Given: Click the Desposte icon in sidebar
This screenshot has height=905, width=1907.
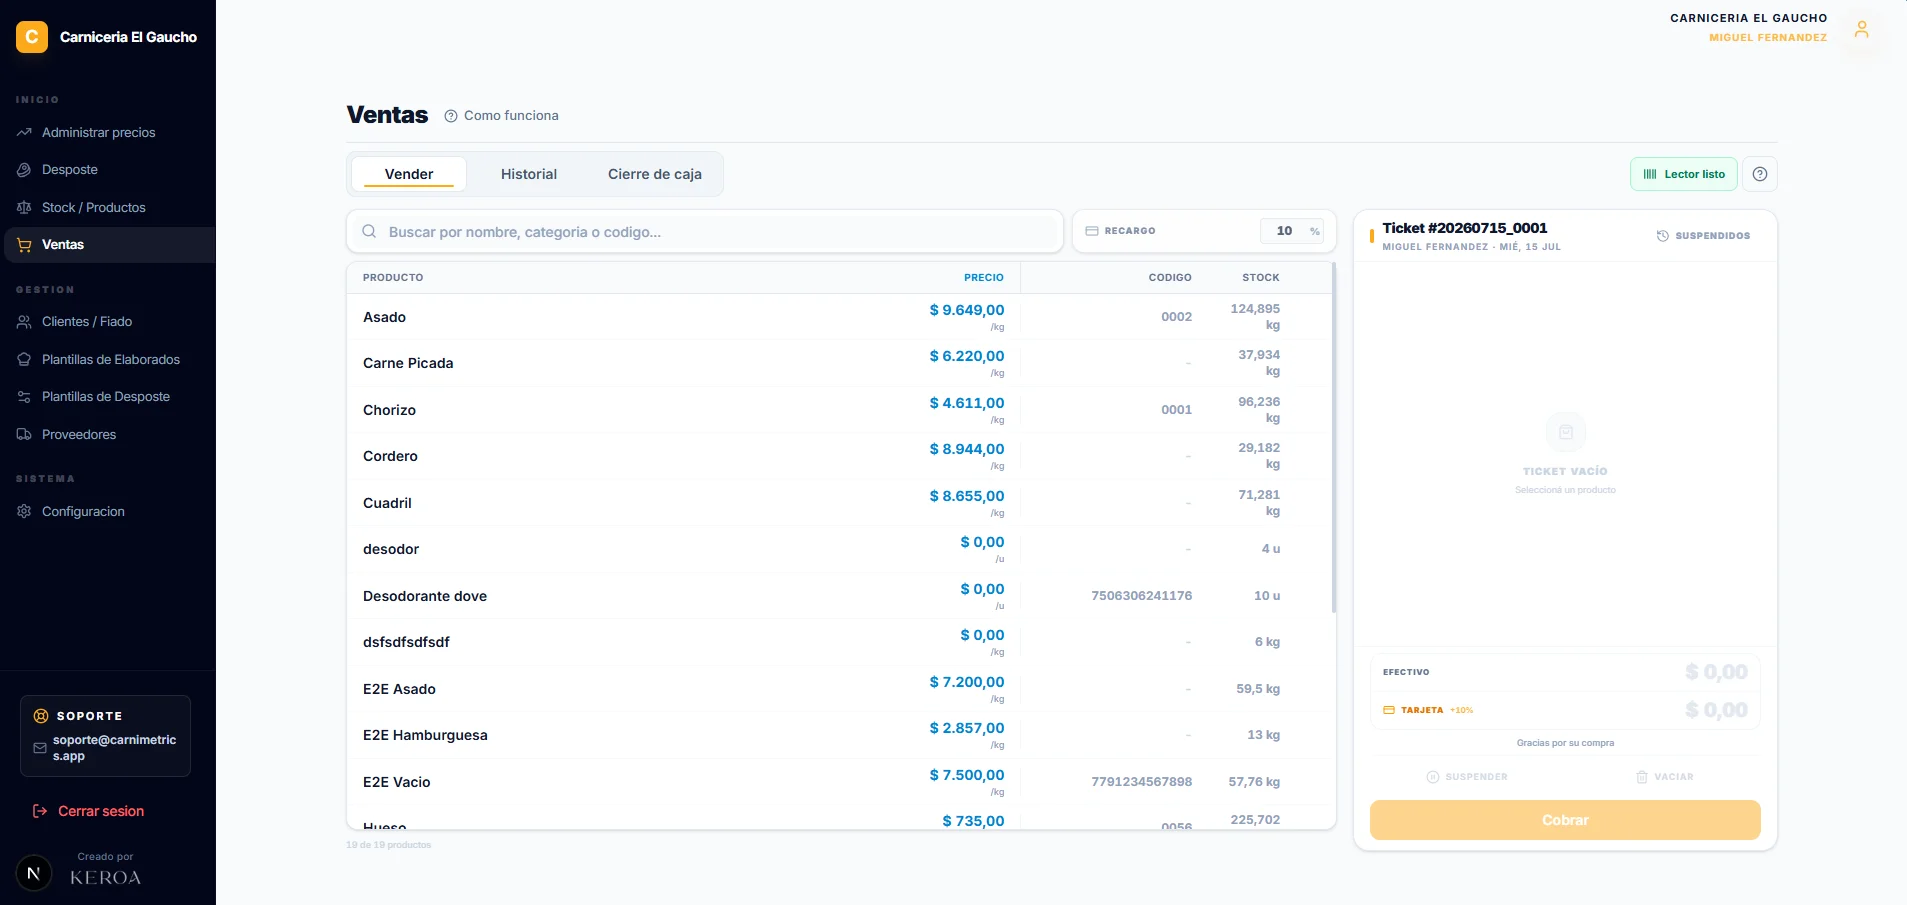Looking at the screenshot, I should (x=24, y=170).
